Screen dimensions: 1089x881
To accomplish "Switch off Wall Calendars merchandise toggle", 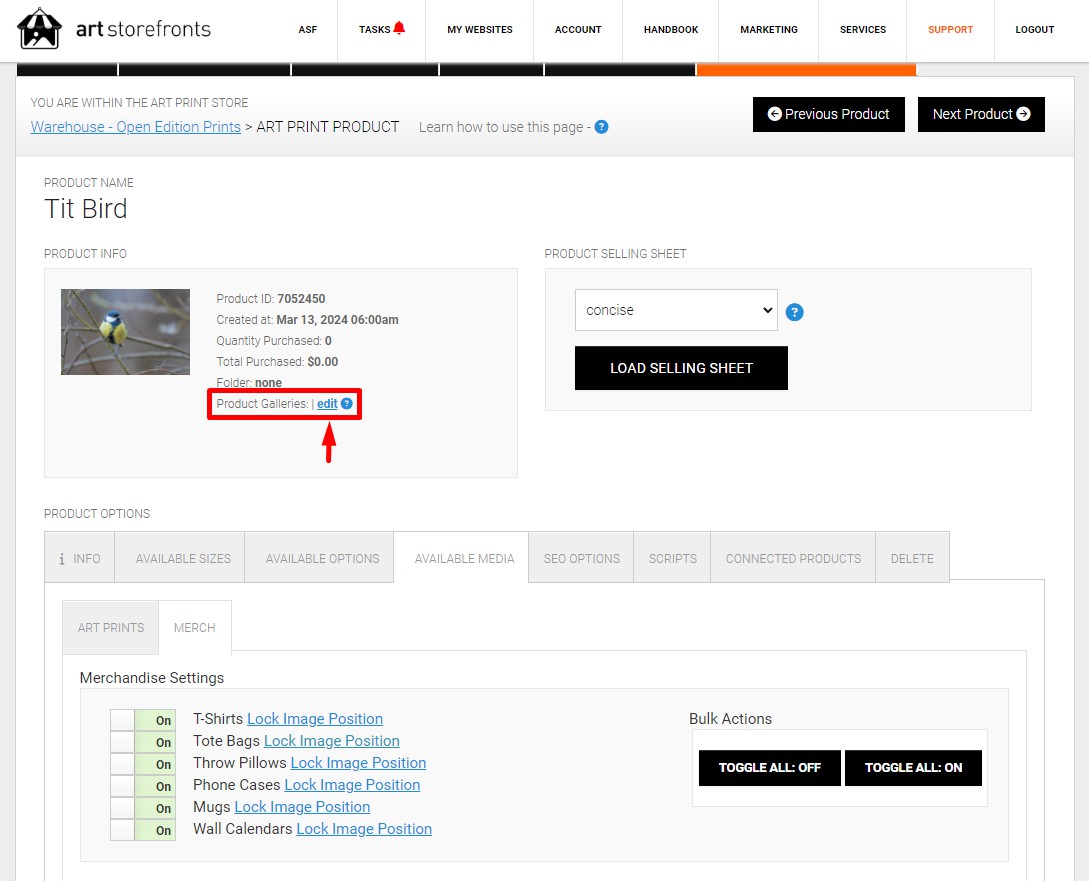I will pos(143,830).
